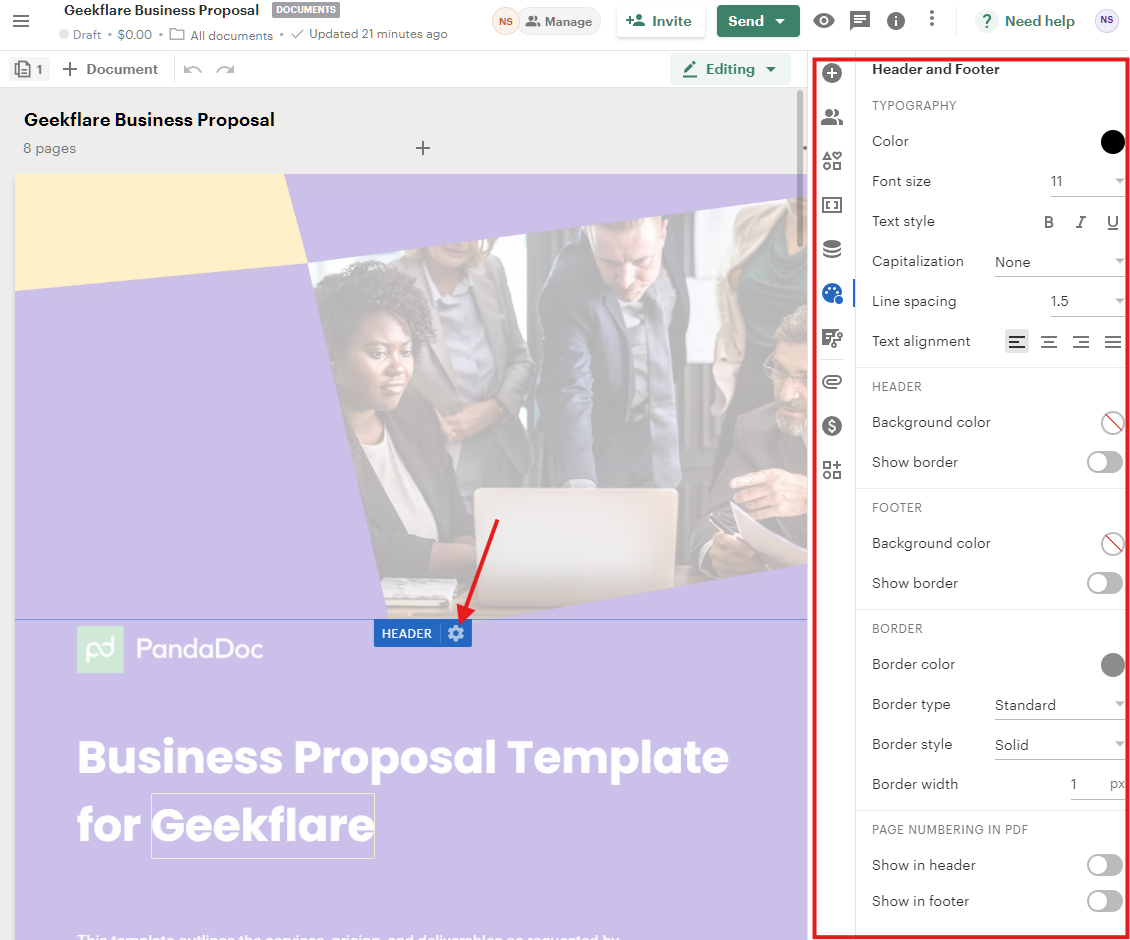Open the comments chat icon
1130x940 pixels.
tap(860, 21)
